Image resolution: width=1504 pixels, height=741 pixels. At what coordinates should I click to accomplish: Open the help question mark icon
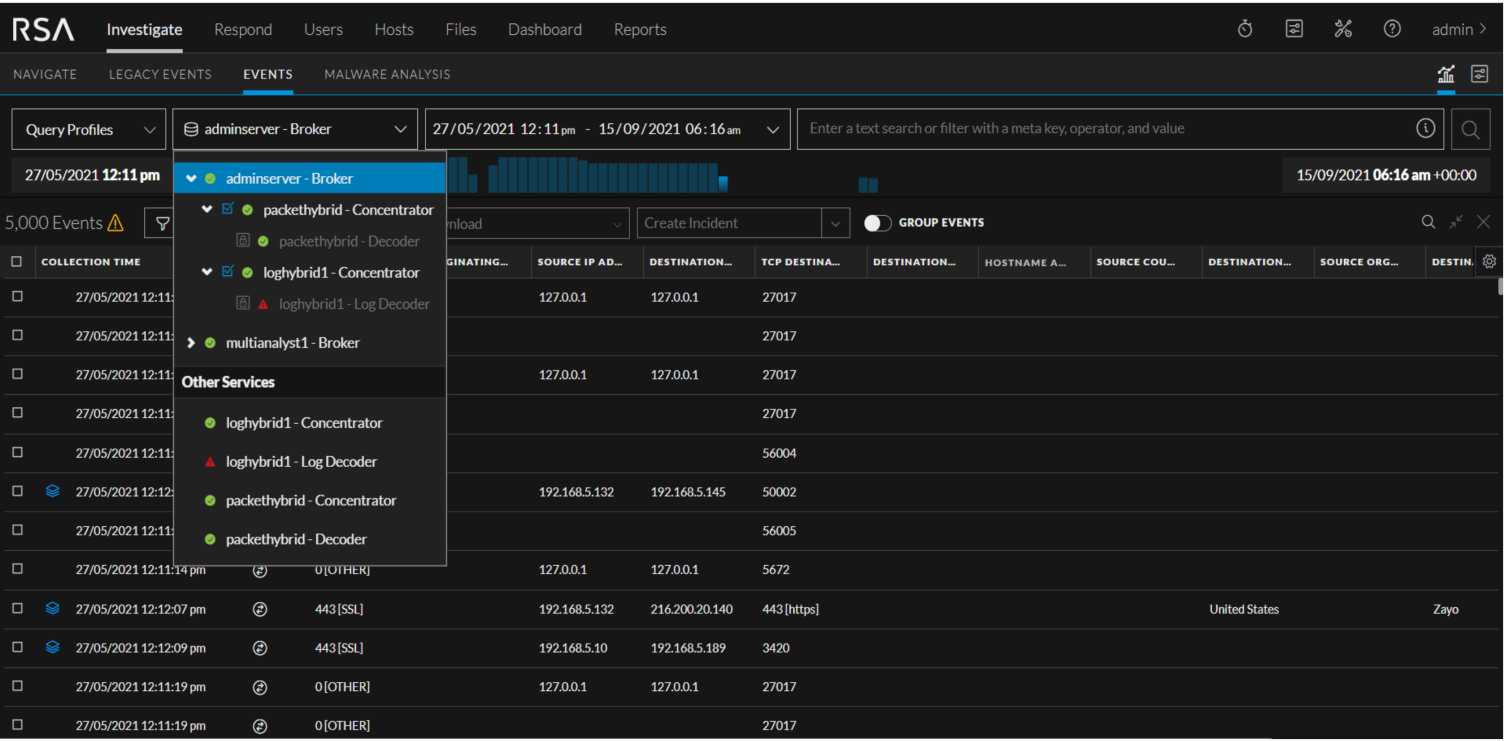click(x=1392, y=29)
